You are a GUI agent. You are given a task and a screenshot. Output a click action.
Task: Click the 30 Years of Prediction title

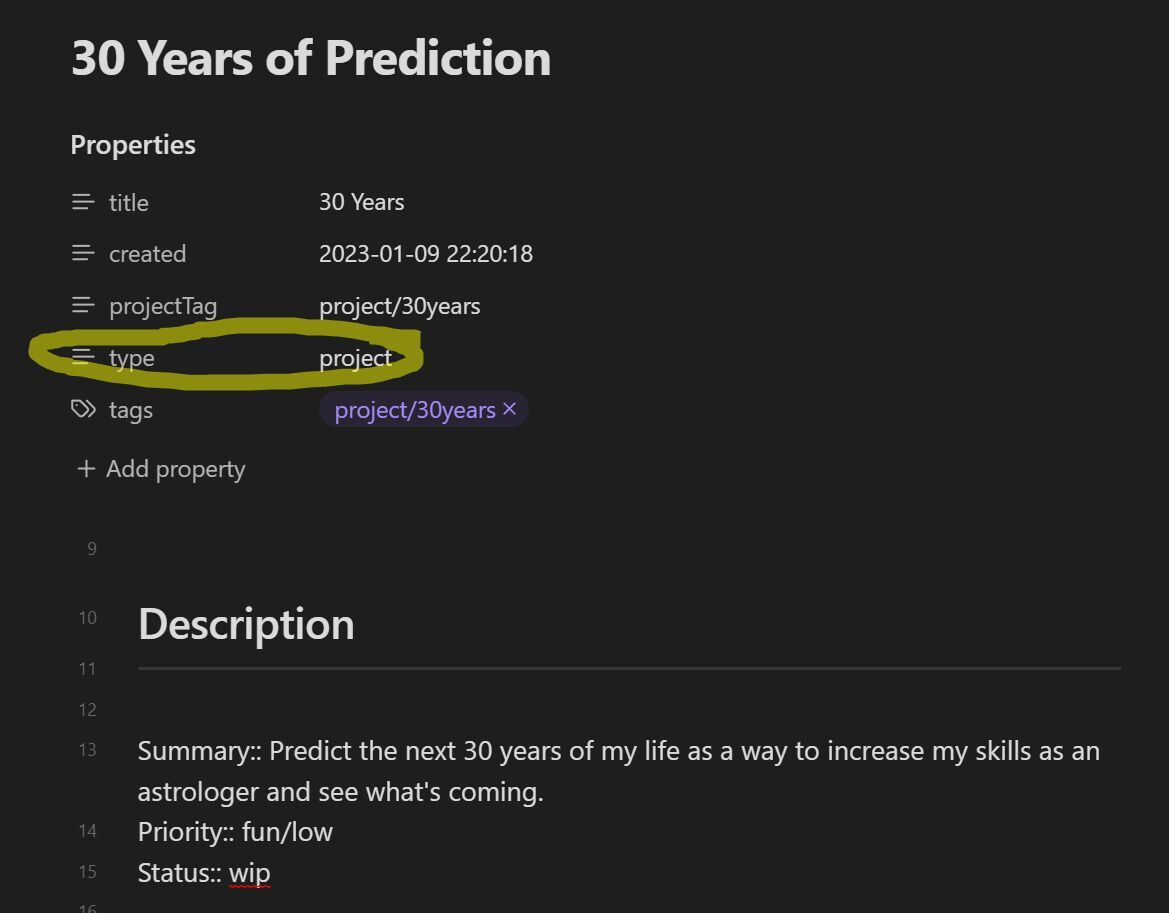pyautogui.click(x=310, y=58)
